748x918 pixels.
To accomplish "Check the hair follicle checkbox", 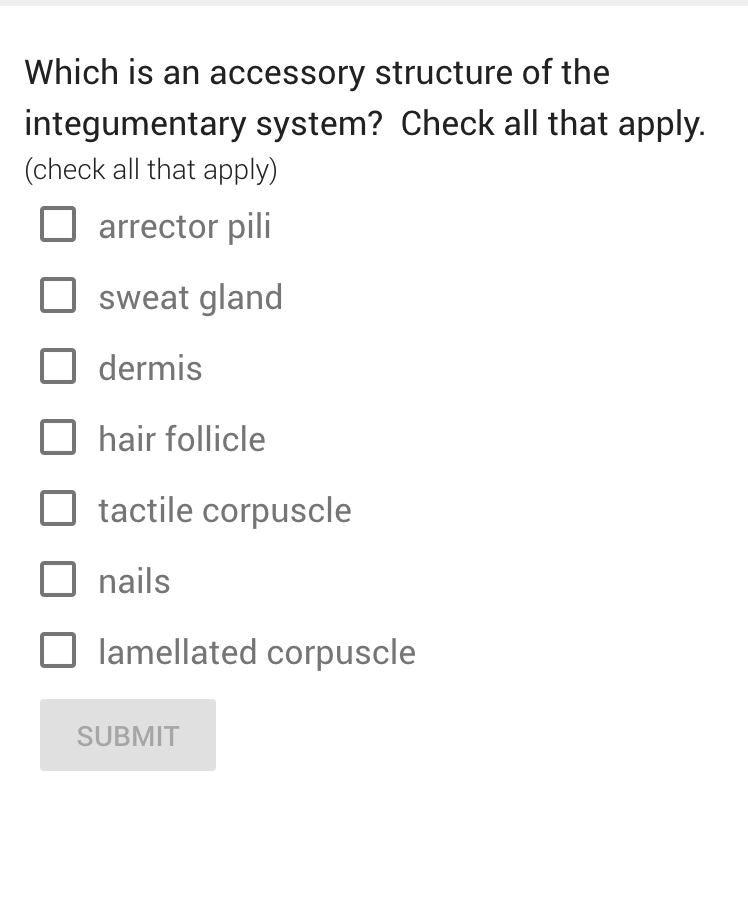I will pyautogui.click(x=58, y=437).
